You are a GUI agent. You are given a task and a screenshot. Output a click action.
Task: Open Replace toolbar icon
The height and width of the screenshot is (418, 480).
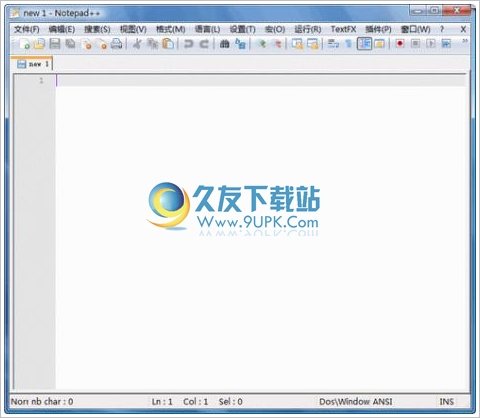[x=240, y=44]
